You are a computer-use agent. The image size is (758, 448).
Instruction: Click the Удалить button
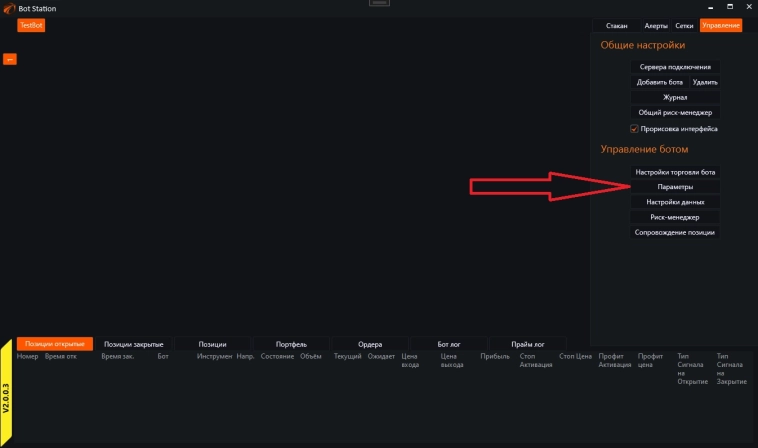tap(705, 82)
